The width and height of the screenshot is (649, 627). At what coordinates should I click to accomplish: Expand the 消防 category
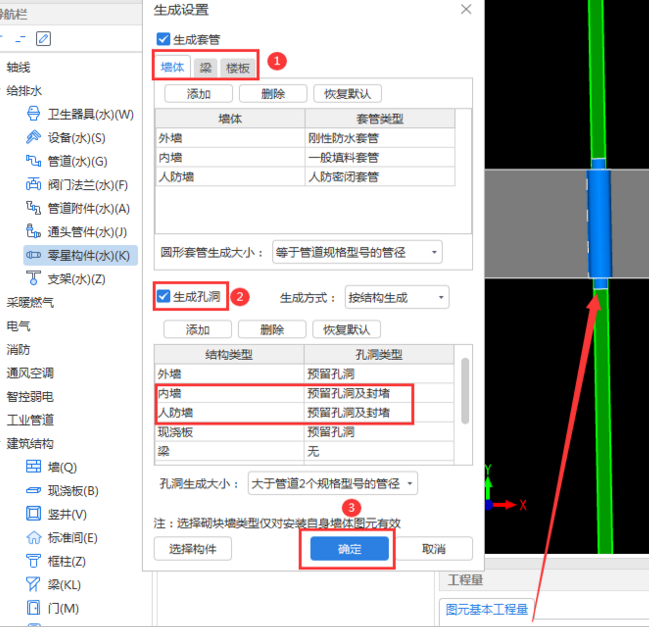tap(18, 349)
